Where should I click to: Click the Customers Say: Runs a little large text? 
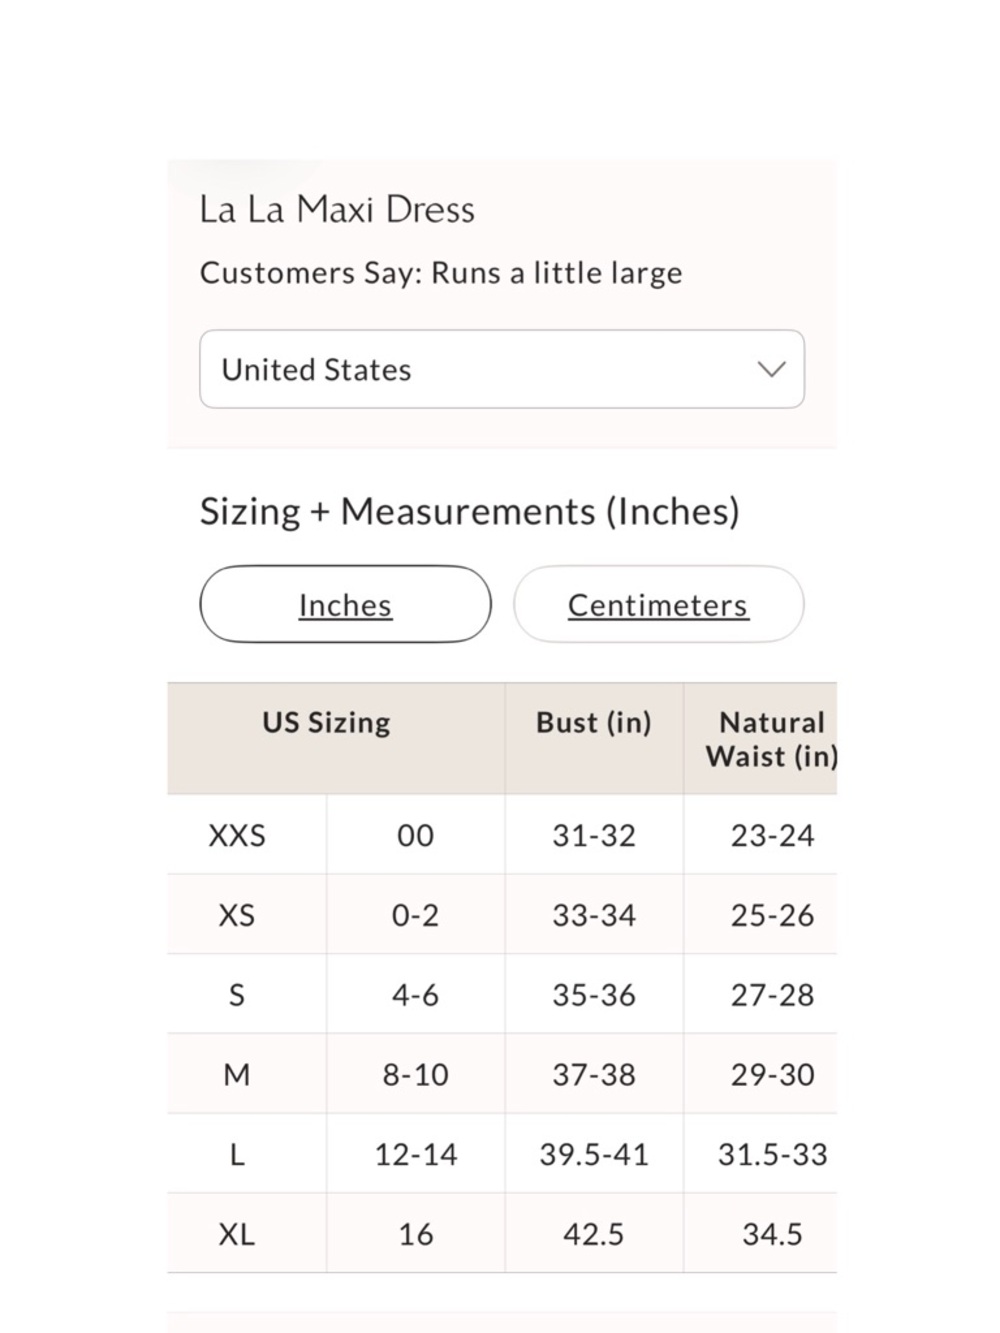(441, 273)
